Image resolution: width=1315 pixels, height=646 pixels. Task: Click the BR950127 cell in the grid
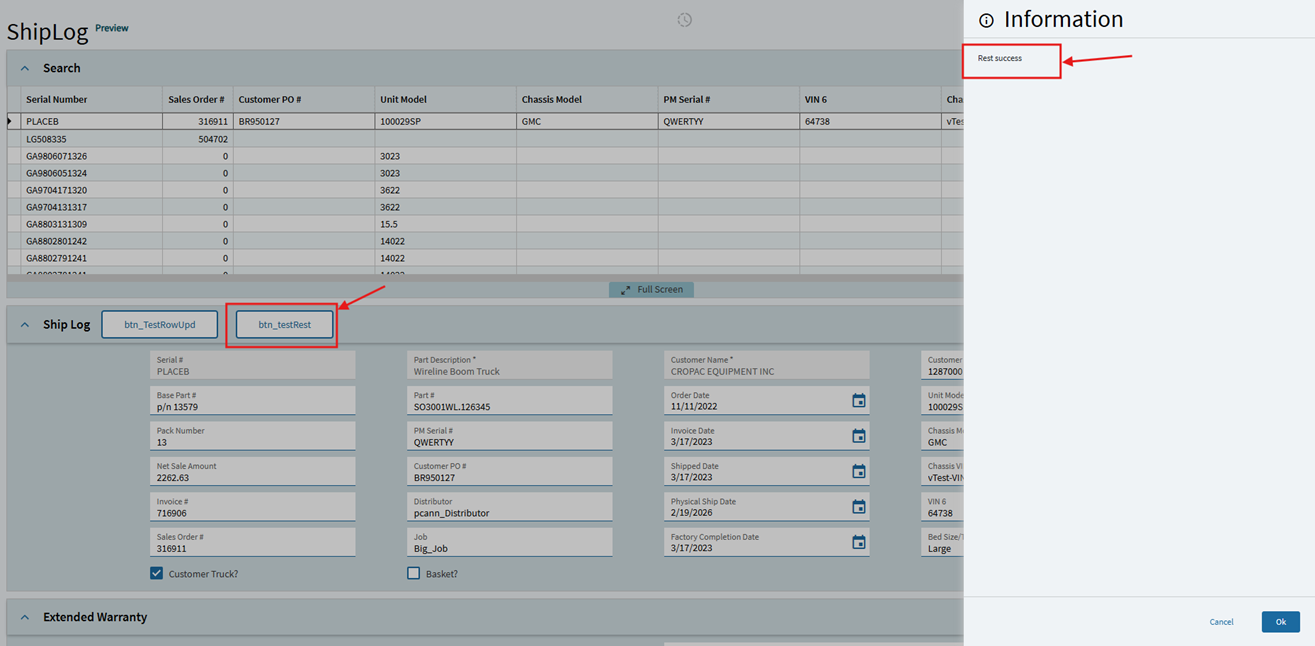303,122
